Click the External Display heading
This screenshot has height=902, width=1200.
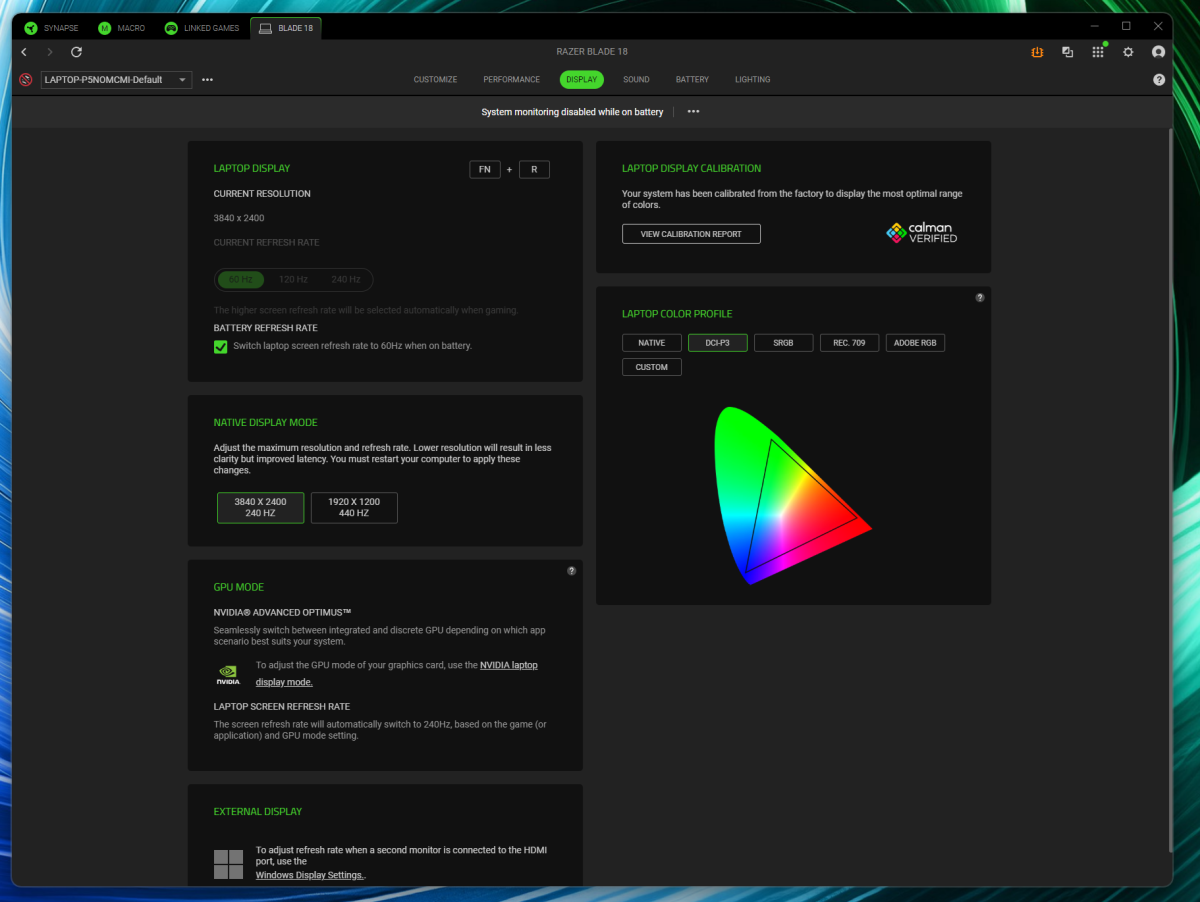258,812
